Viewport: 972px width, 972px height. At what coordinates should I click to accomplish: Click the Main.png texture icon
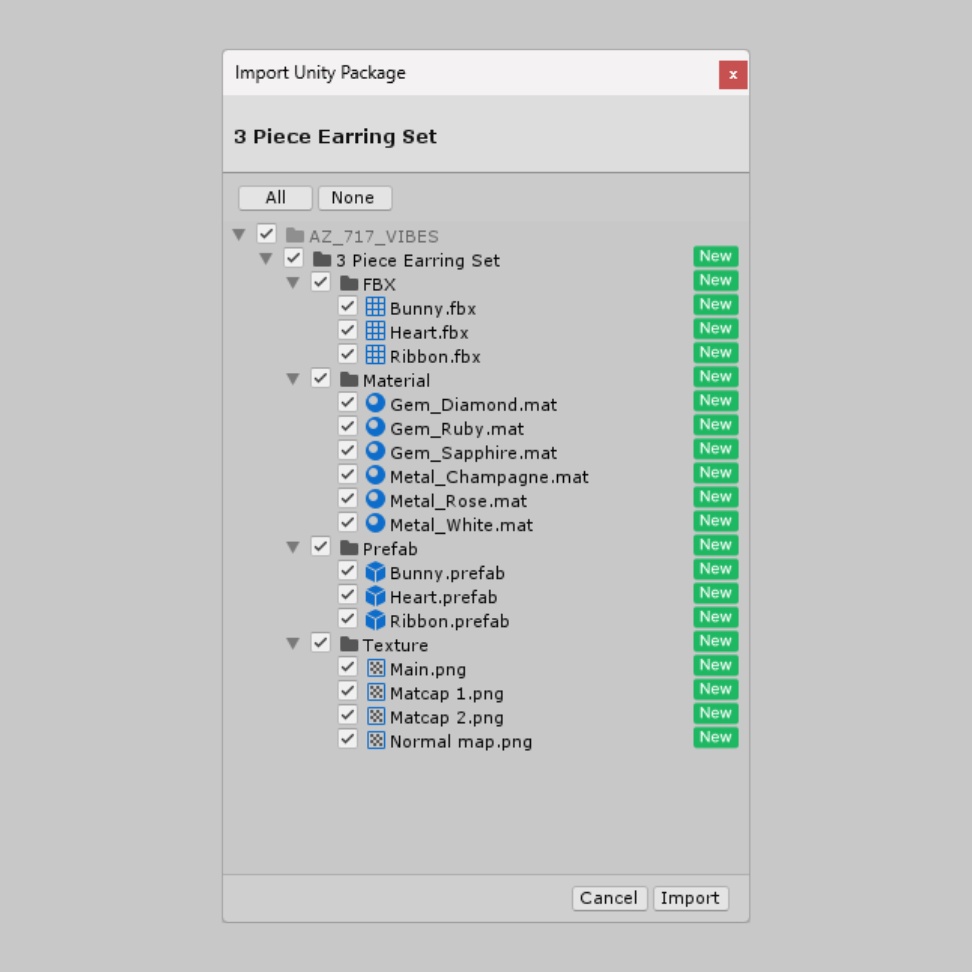tap(375, 668)
